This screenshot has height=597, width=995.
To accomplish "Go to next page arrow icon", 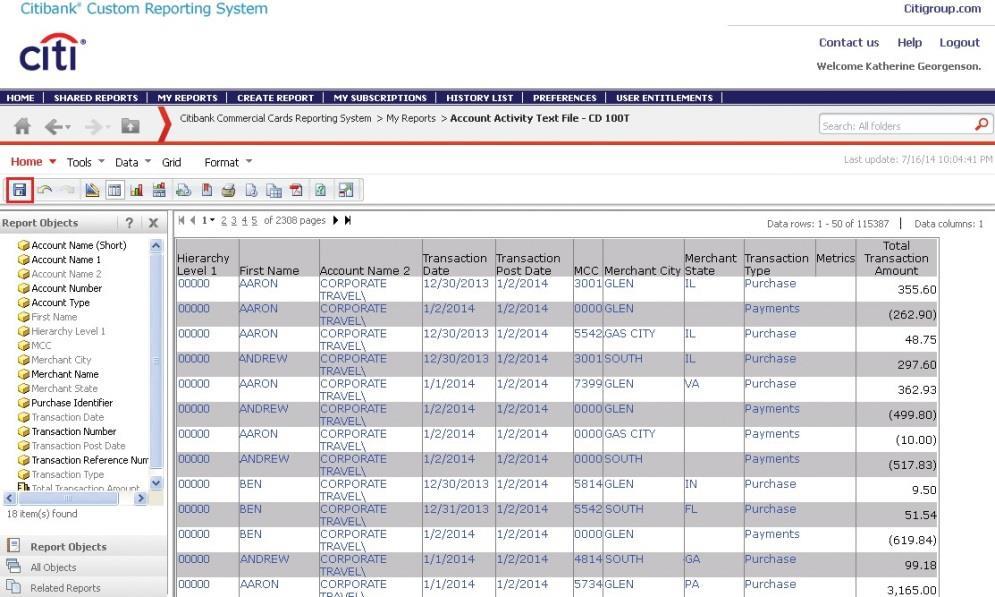I will pyautogui.click(x=336, y=220).
